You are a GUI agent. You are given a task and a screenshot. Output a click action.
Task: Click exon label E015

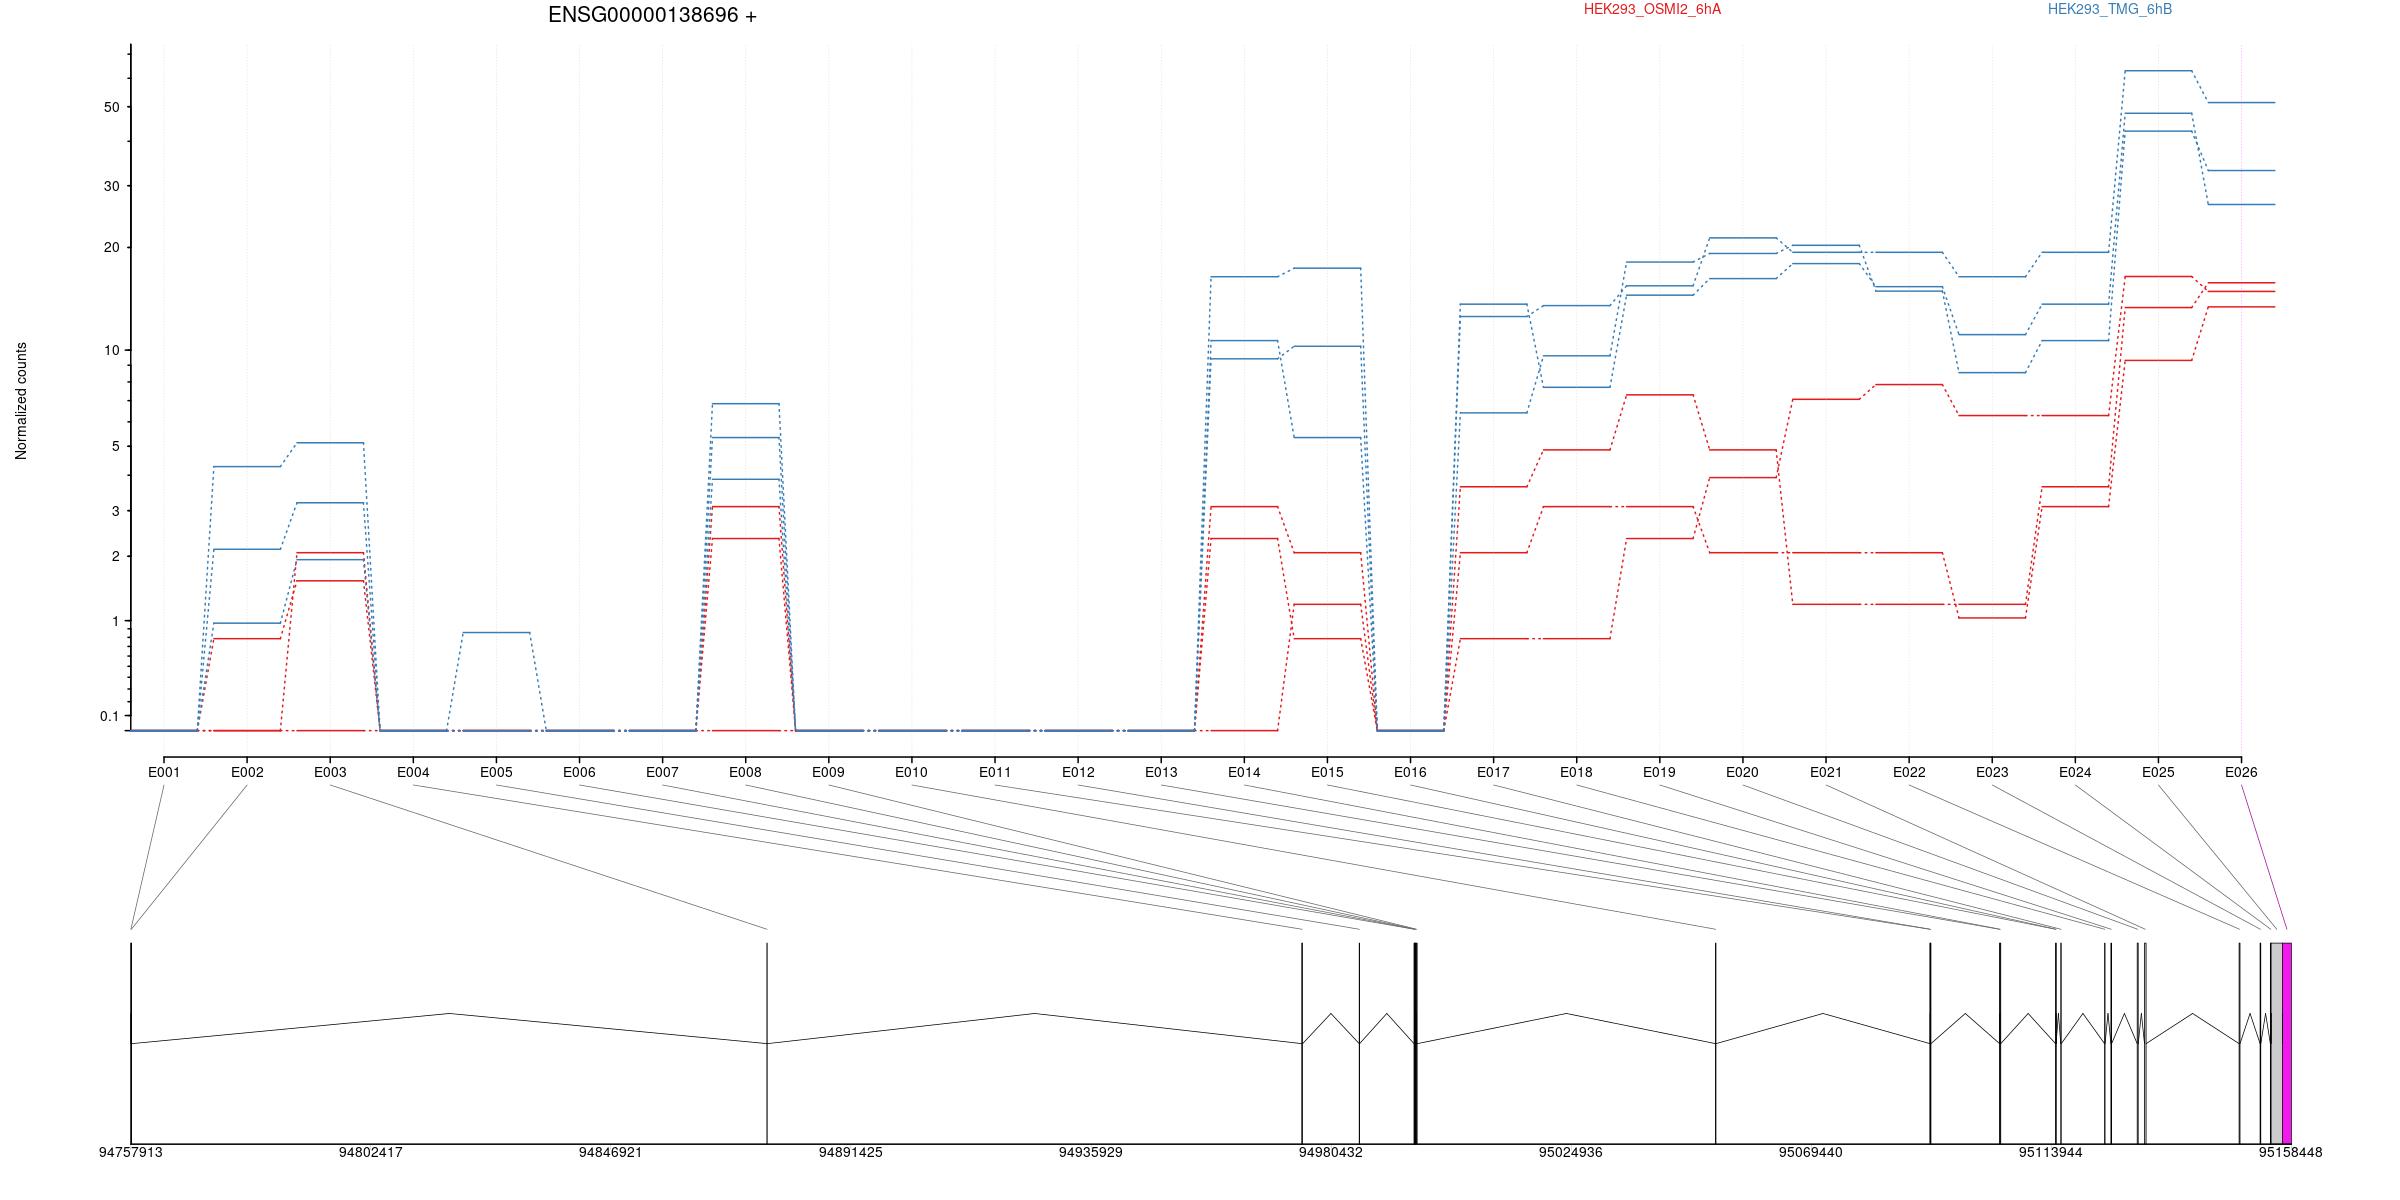tap(1327, 772)
